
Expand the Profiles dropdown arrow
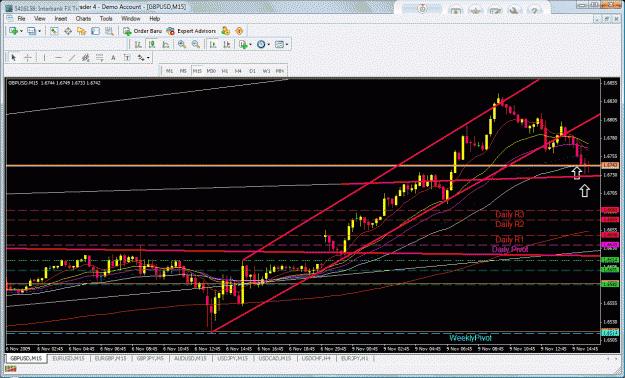39,31
